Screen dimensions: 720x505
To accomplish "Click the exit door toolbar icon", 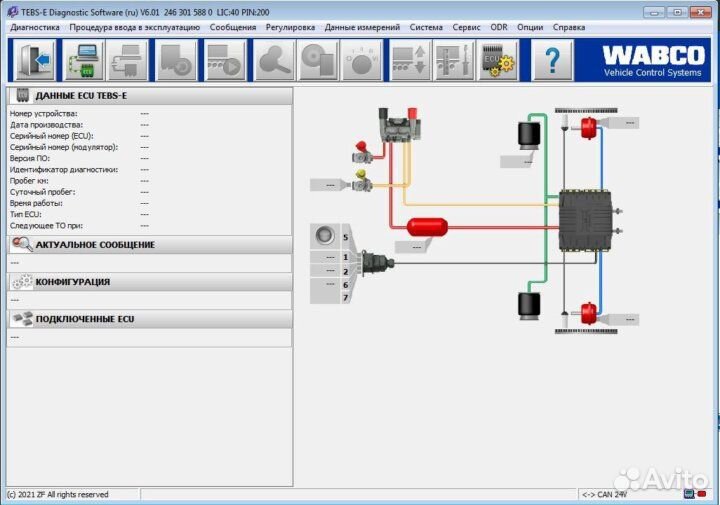I will click(x=34, y=61).
